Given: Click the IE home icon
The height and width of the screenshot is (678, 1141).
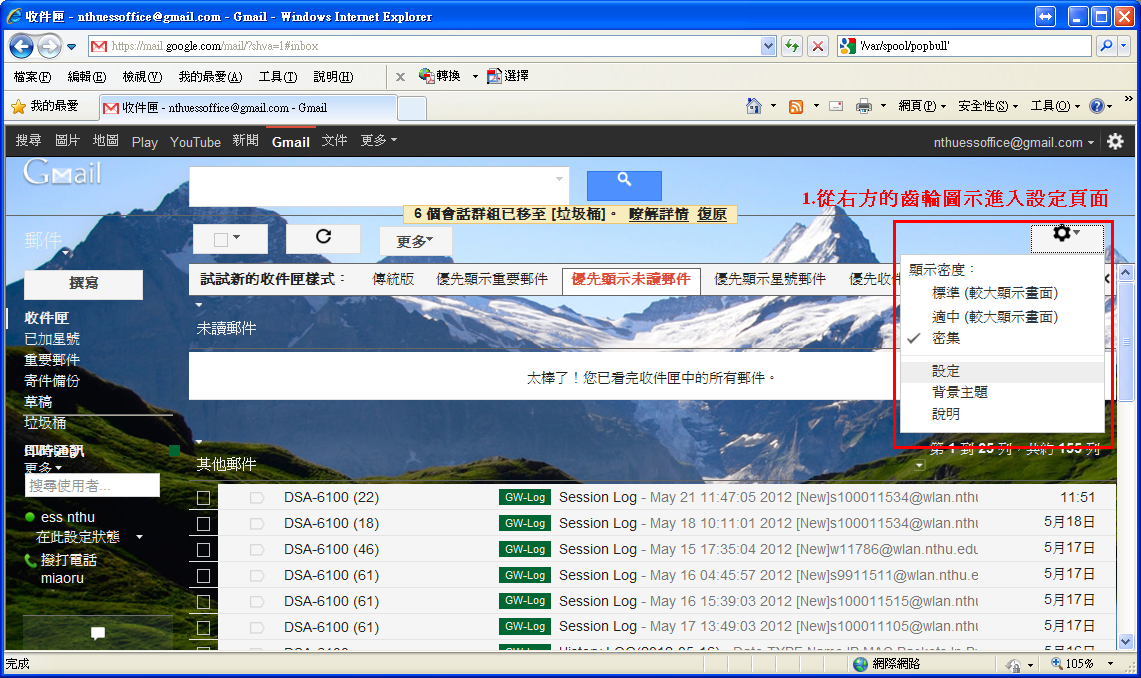Looking at the screenshot, I should (756, 106).
